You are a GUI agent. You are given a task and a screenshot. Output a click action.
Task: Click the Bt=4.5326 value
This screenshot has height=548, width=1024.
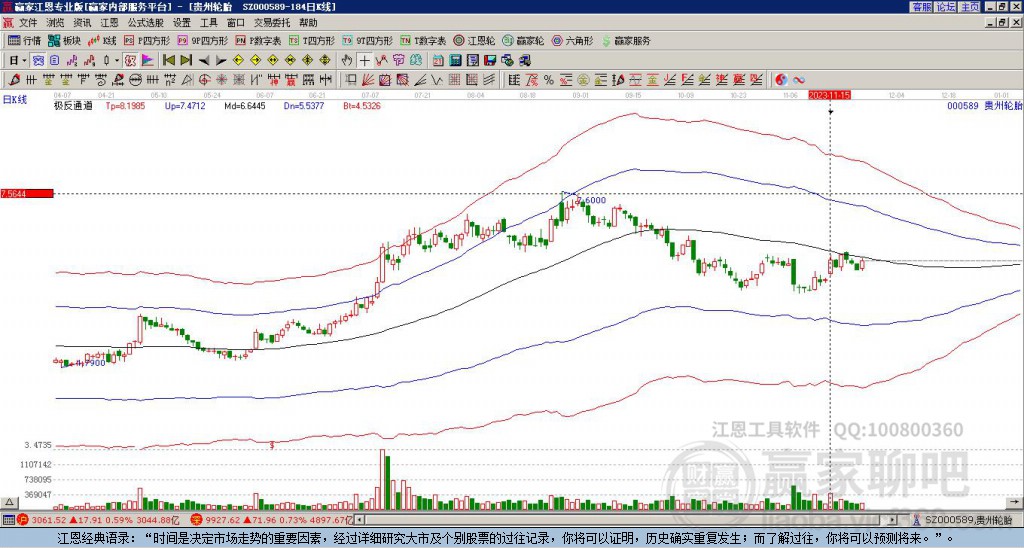click(x=362, y=105)
